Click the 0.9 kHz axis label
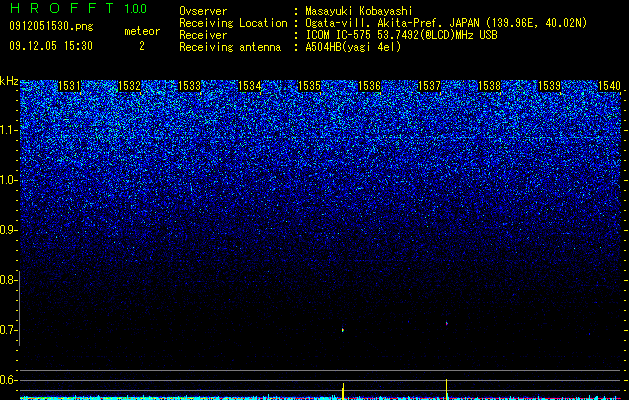Screen dimensions: 629x400 [7, 230]
